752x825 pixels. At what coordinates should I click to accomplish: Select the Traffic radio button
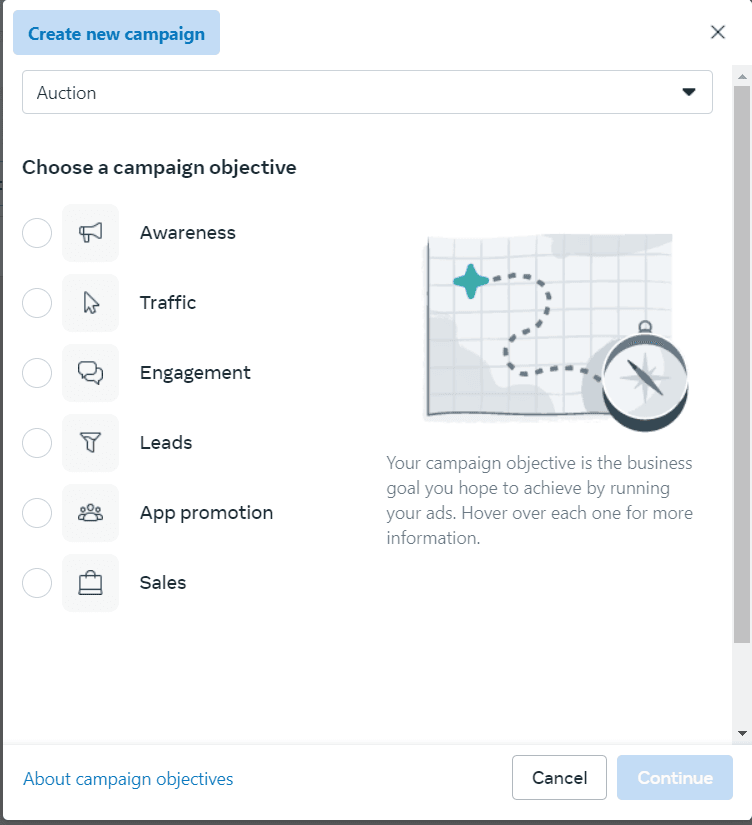(37, 303)
